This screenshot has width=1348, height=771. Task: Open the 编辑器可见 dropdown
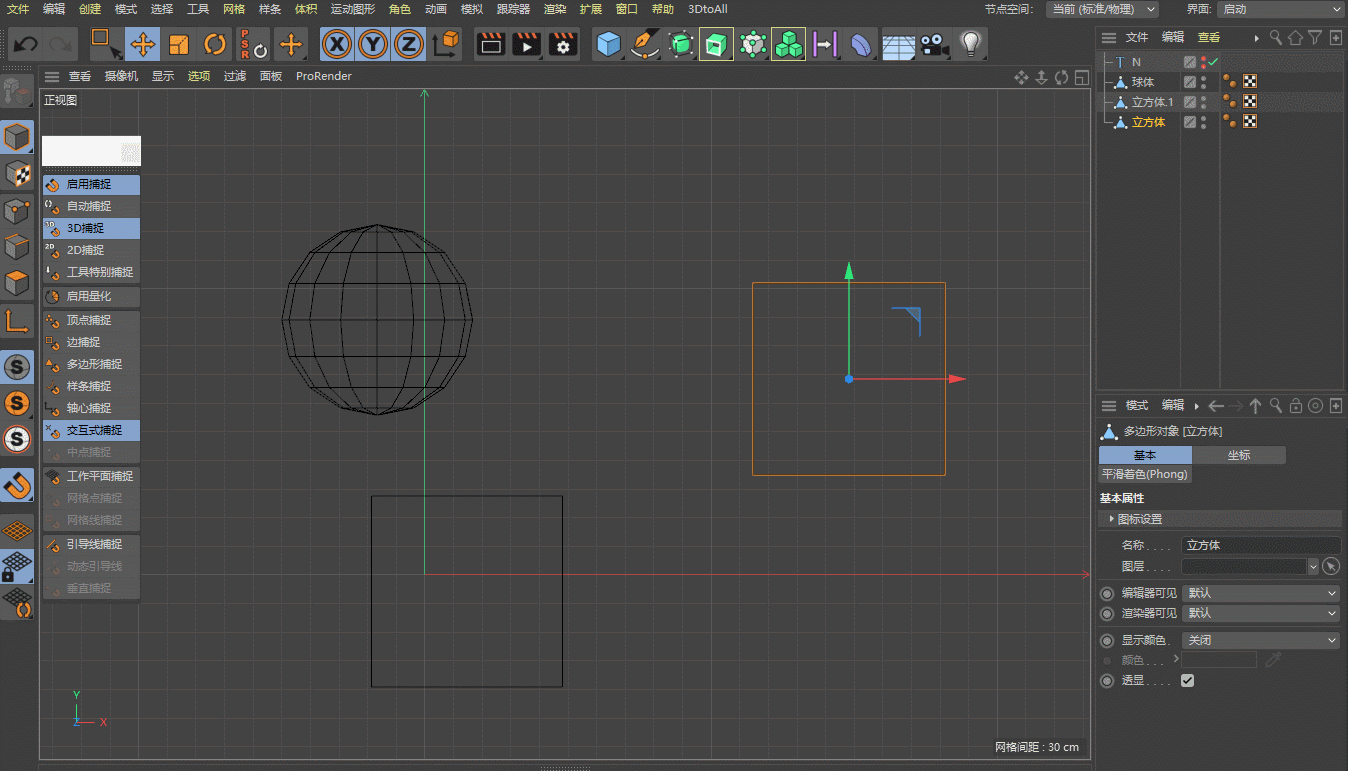pyautogui.click(x=1260, y=593)
